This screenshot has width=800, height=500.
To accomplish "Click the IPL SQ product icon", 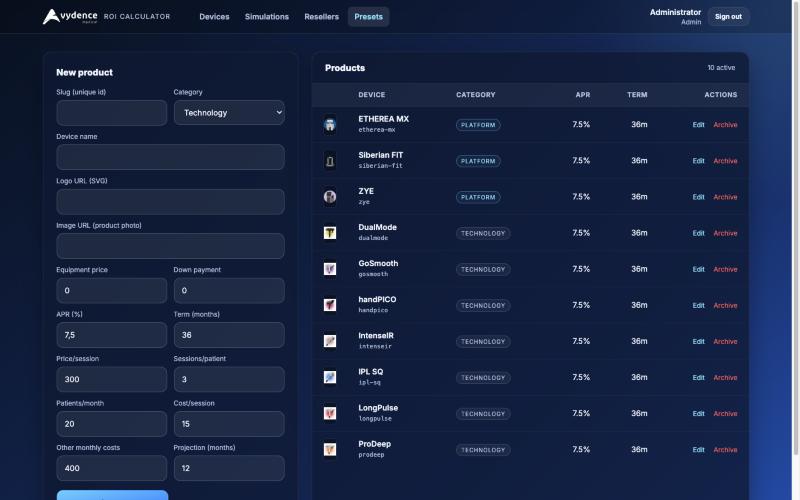I will (330, 378).
